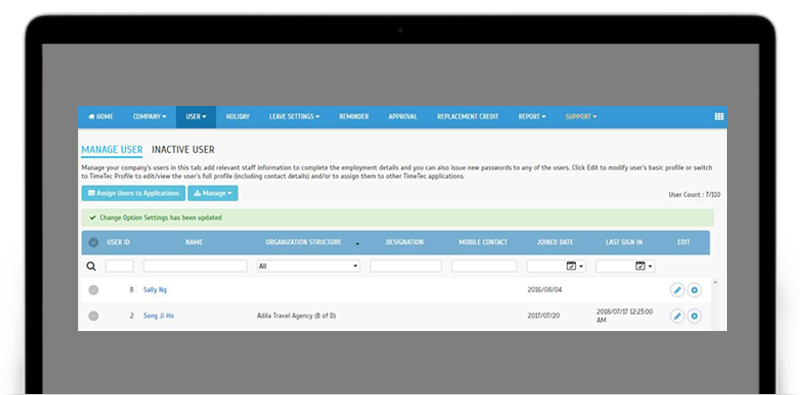
Task: Expand the Leave Settings menu
Action: pyautogui.click(x=294, y=116)
